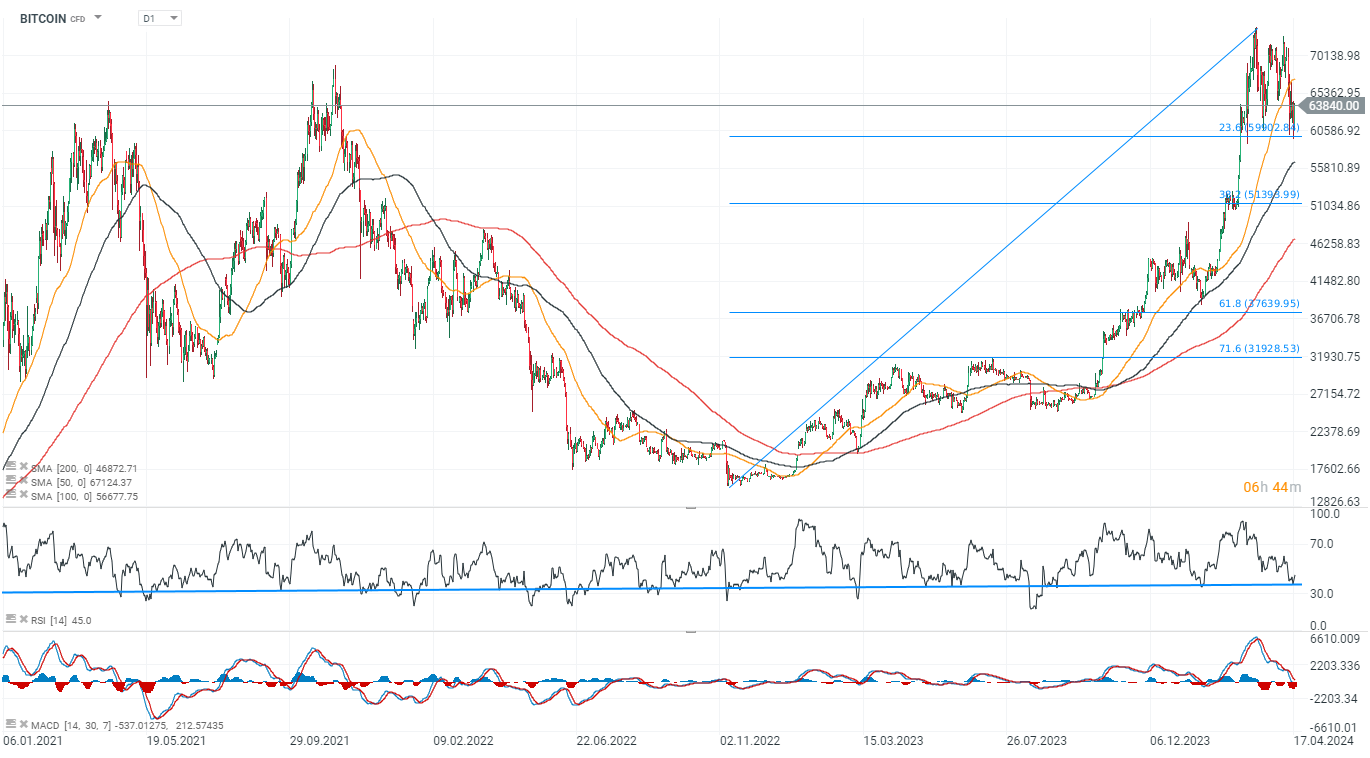Click the 17.04.2024 date on the time axis
Screen dimensions: 1370x758
(1322, 741)
